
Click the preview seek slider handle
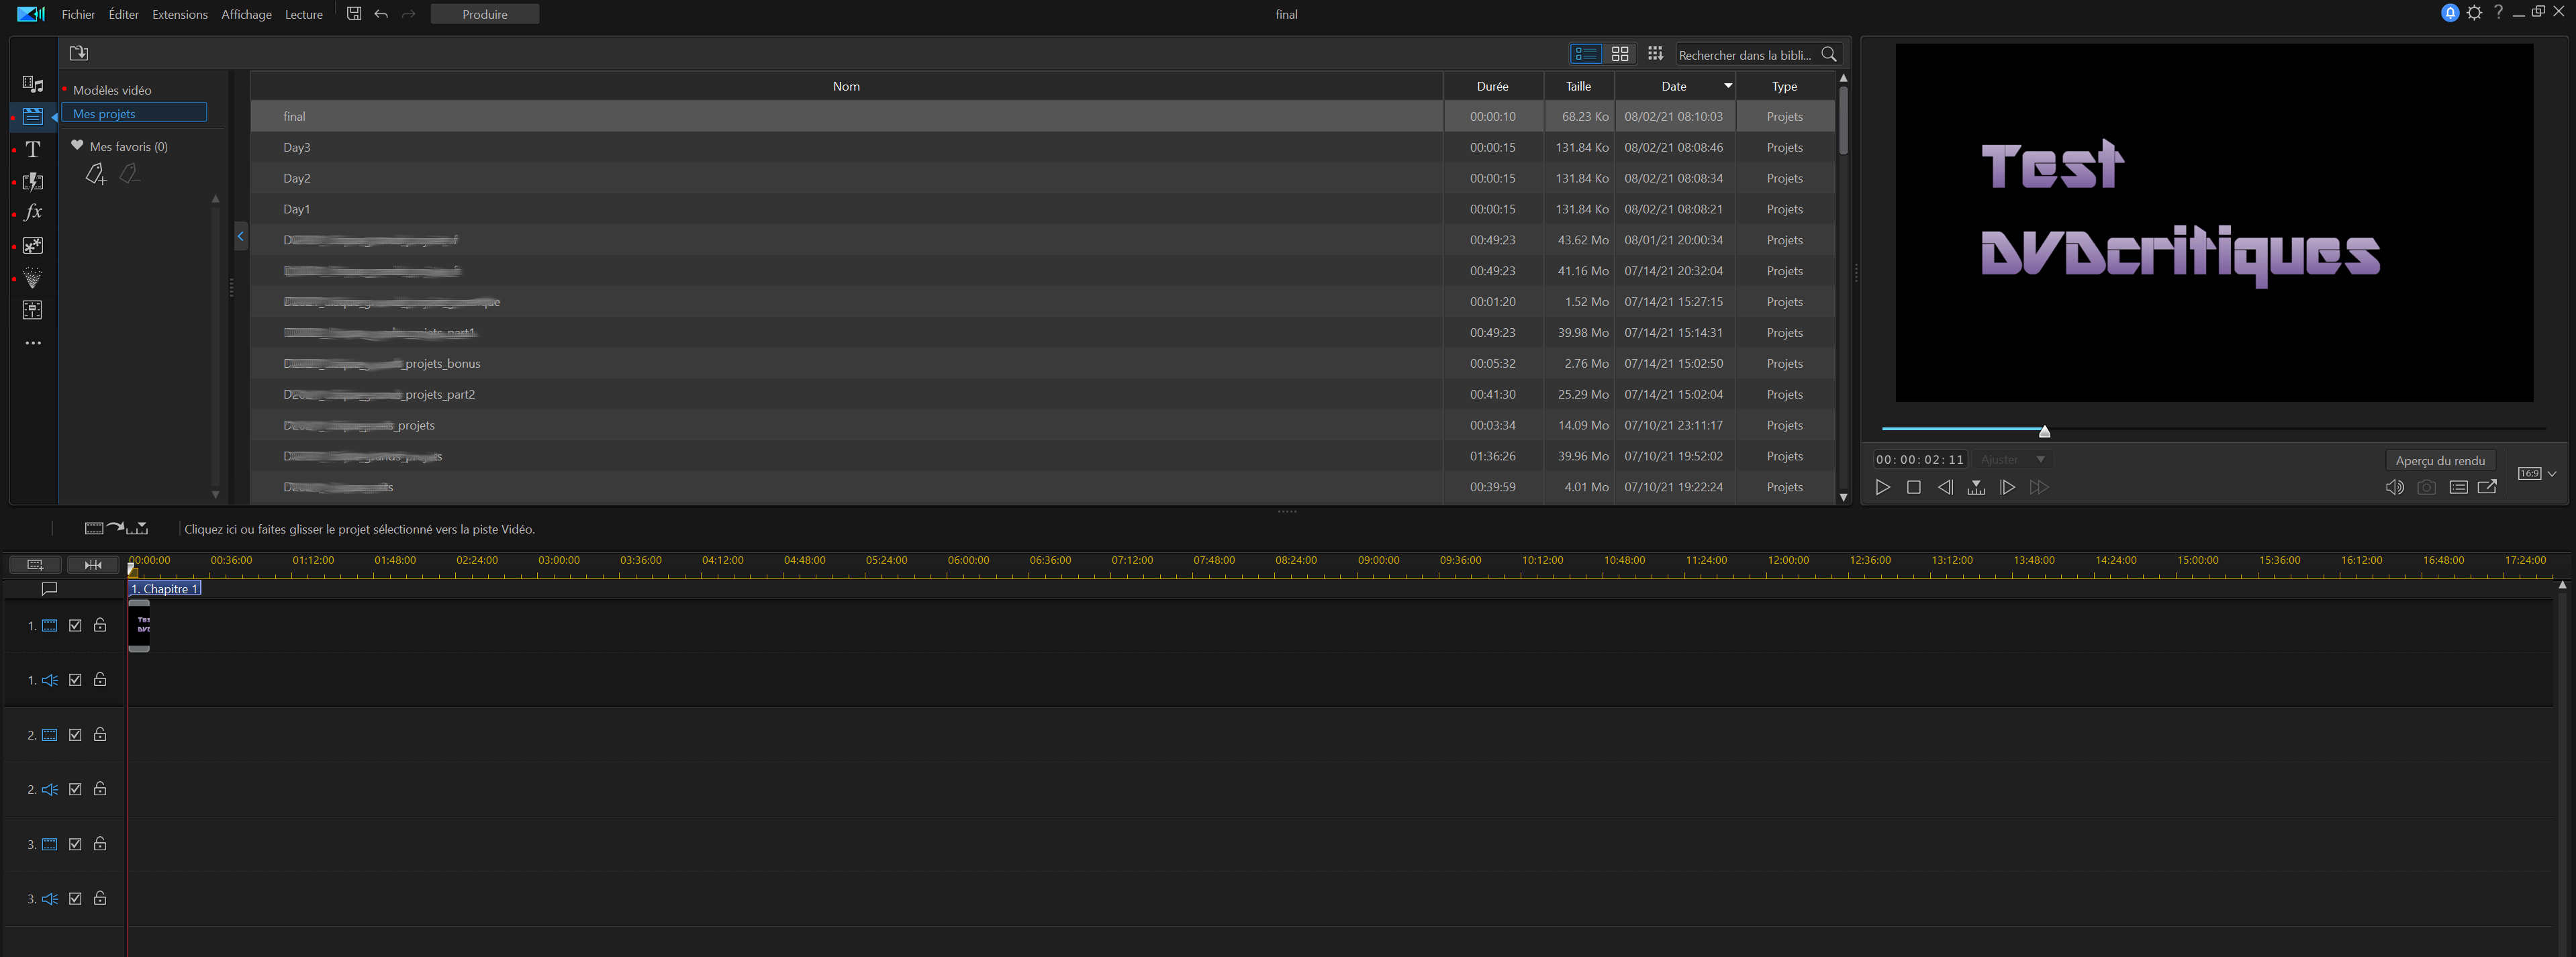(2045, 431)
